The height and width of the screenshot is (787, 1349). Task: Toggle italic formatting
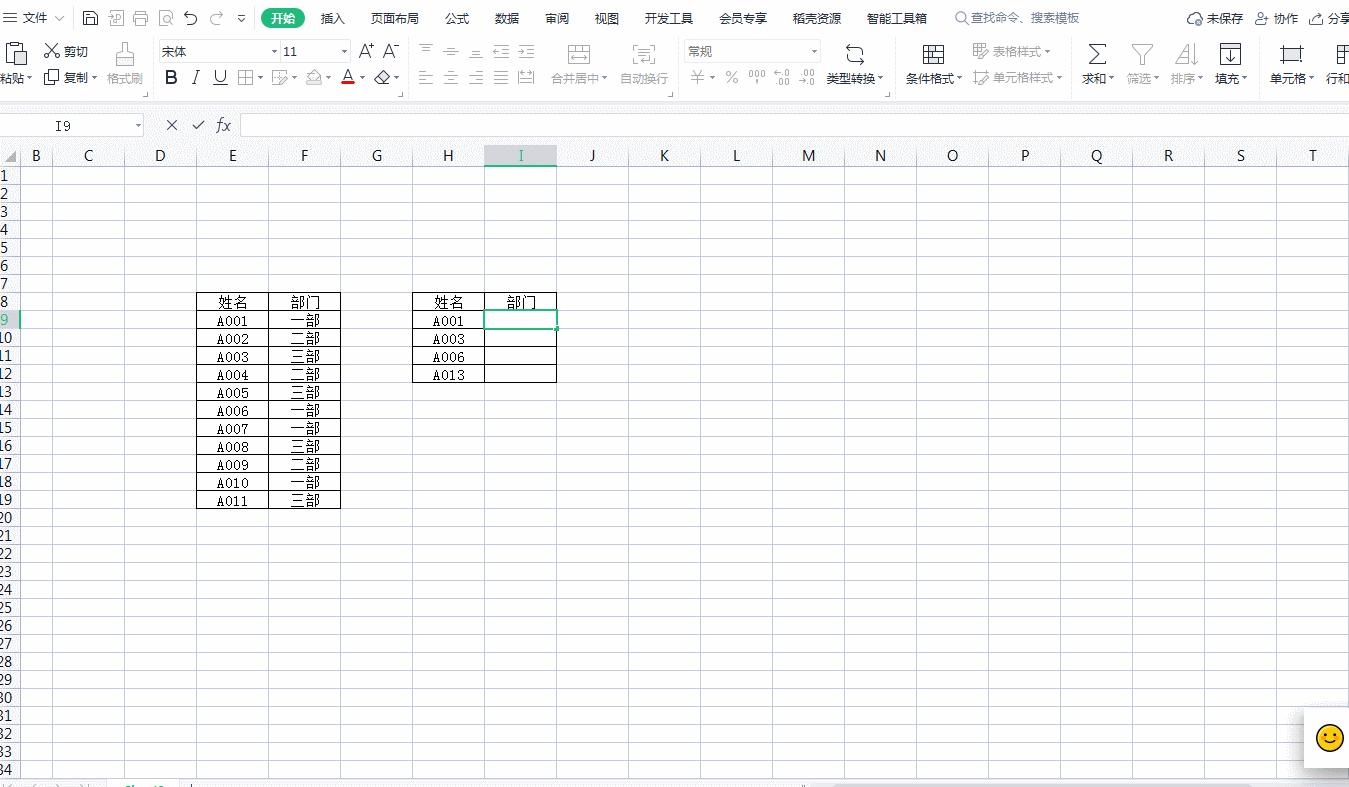coord(194,77)
